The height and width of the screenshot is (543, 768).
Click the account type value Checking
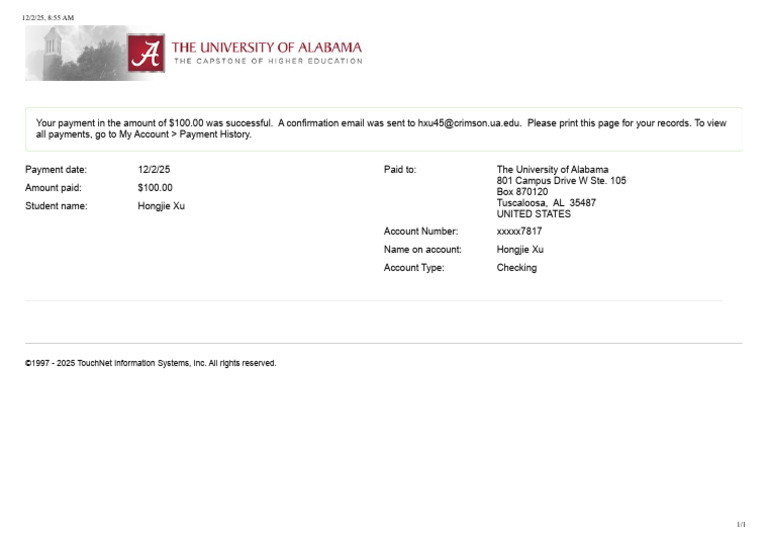point(516,268)
